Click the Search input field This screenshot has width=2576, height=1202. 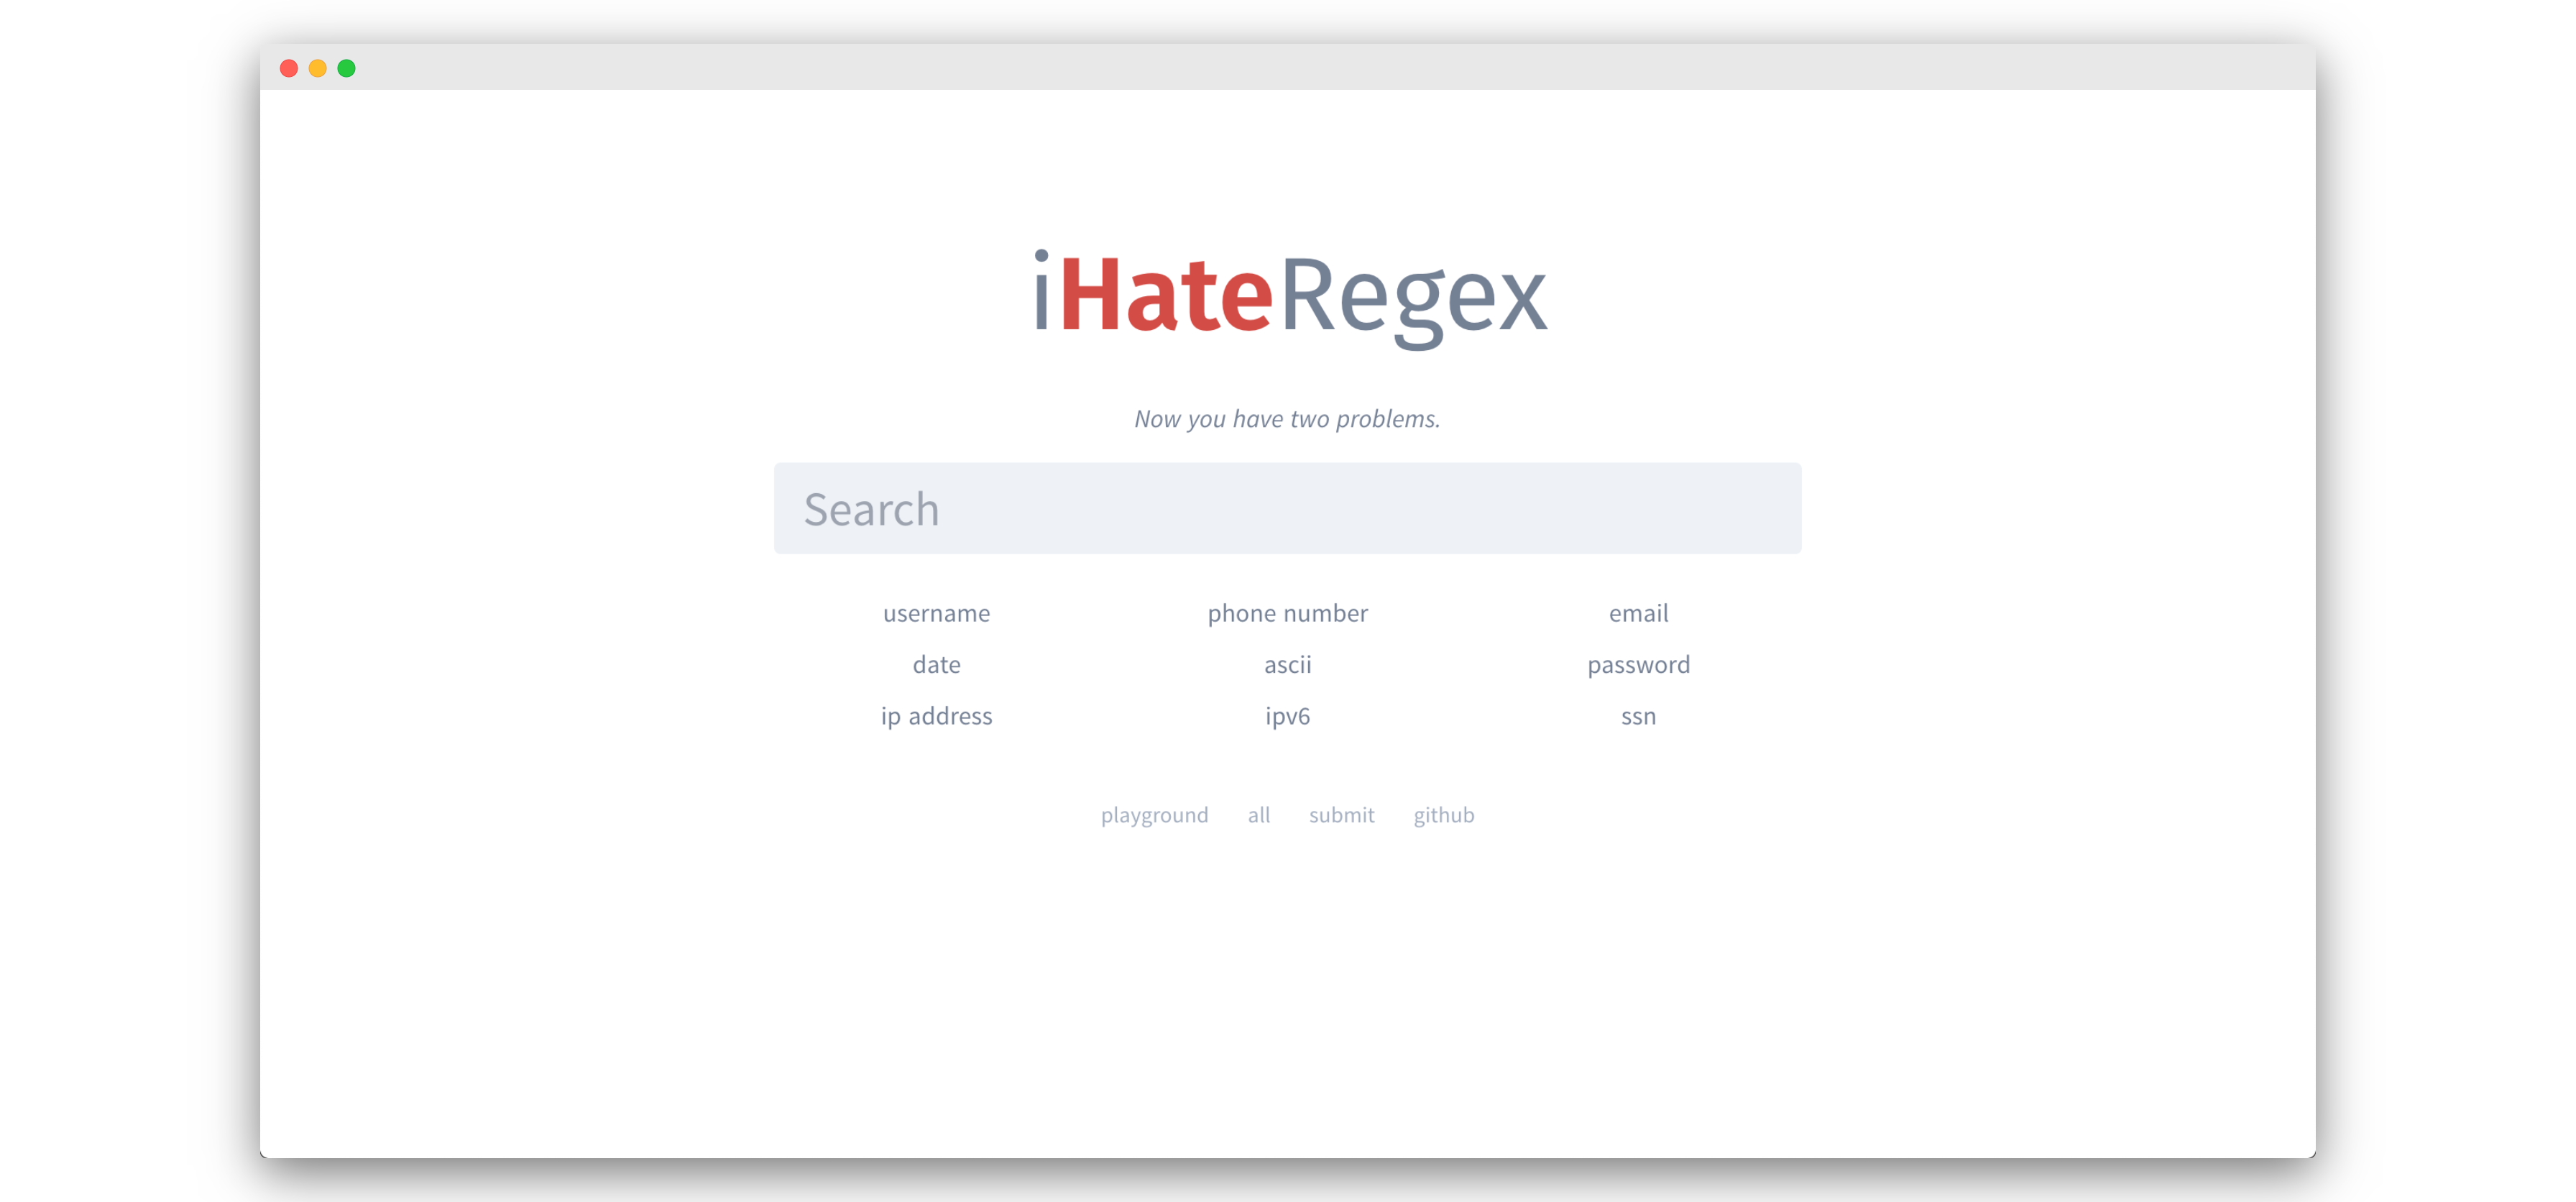(x=1287, y=508)
